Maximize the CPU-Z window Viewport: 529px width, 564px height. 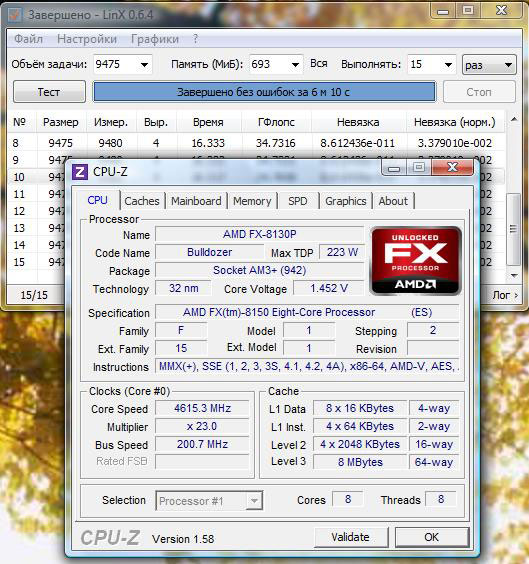coord(419,168)
